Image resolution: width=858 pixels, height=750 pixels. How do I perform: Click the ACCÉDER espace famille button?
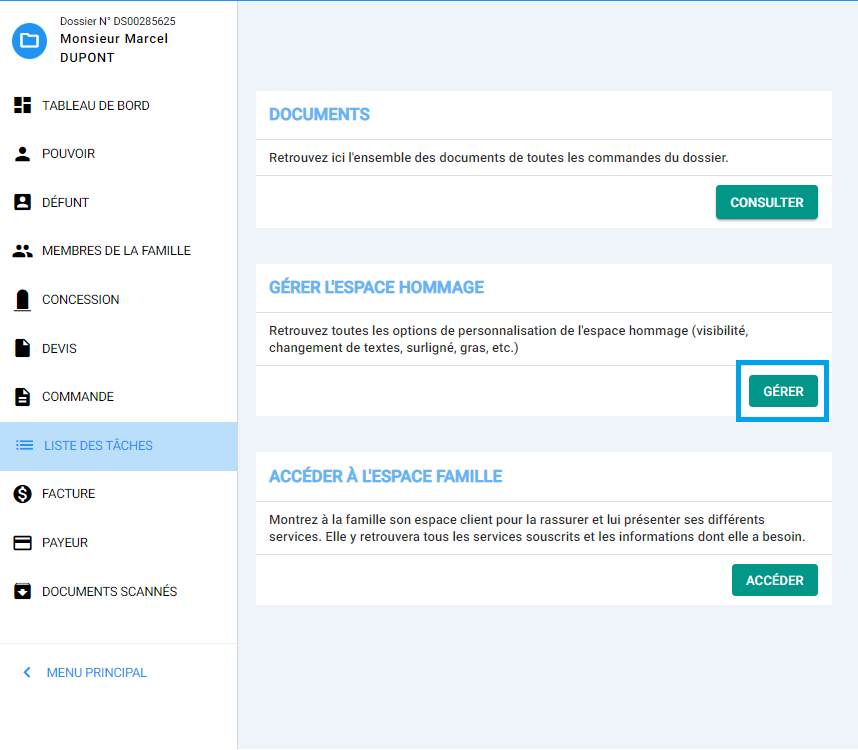pos(774,580)
